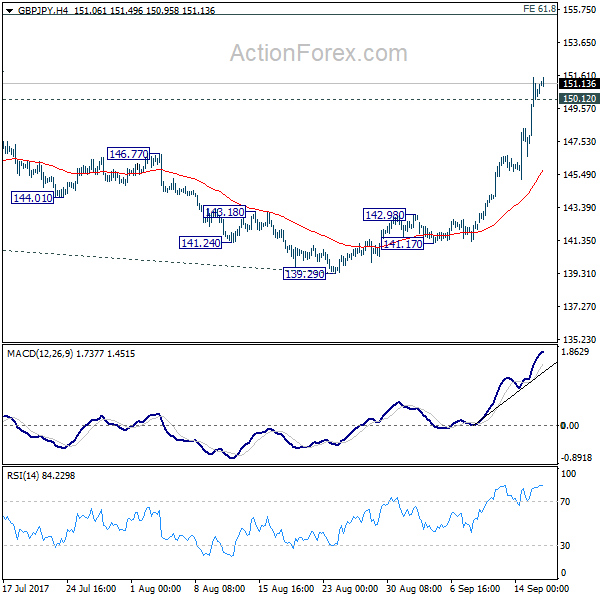Select the 17 Jul 2017 date label
The height and width of the screenshot is (600, 600).
point(26,589)
